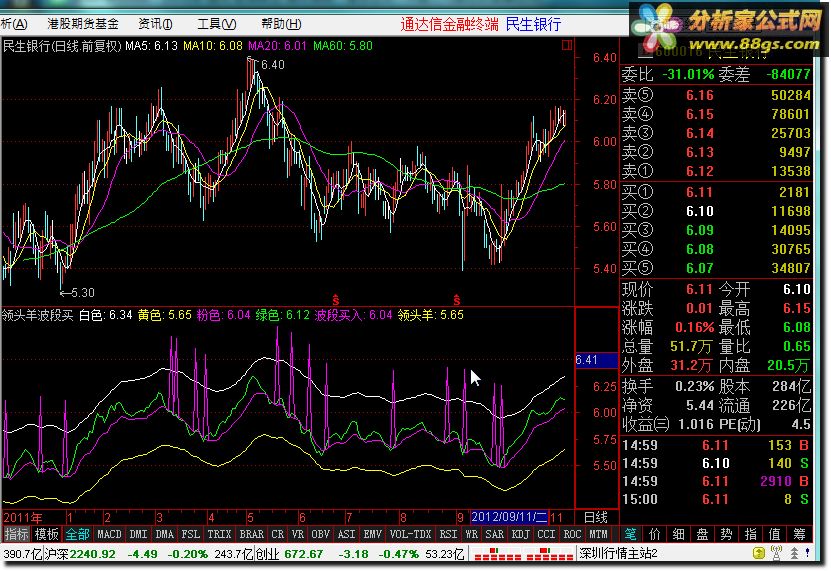Click the second red S marker below chart
The image size is (831, 571).
[x=457, y=300]
